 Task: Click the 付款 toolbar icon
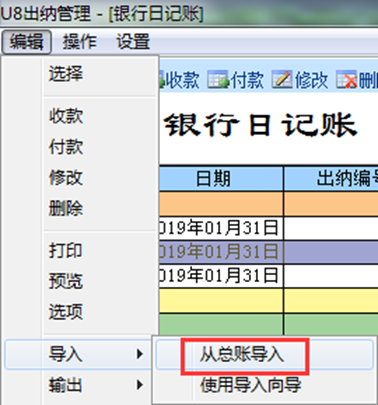click(x=218, y=80)
